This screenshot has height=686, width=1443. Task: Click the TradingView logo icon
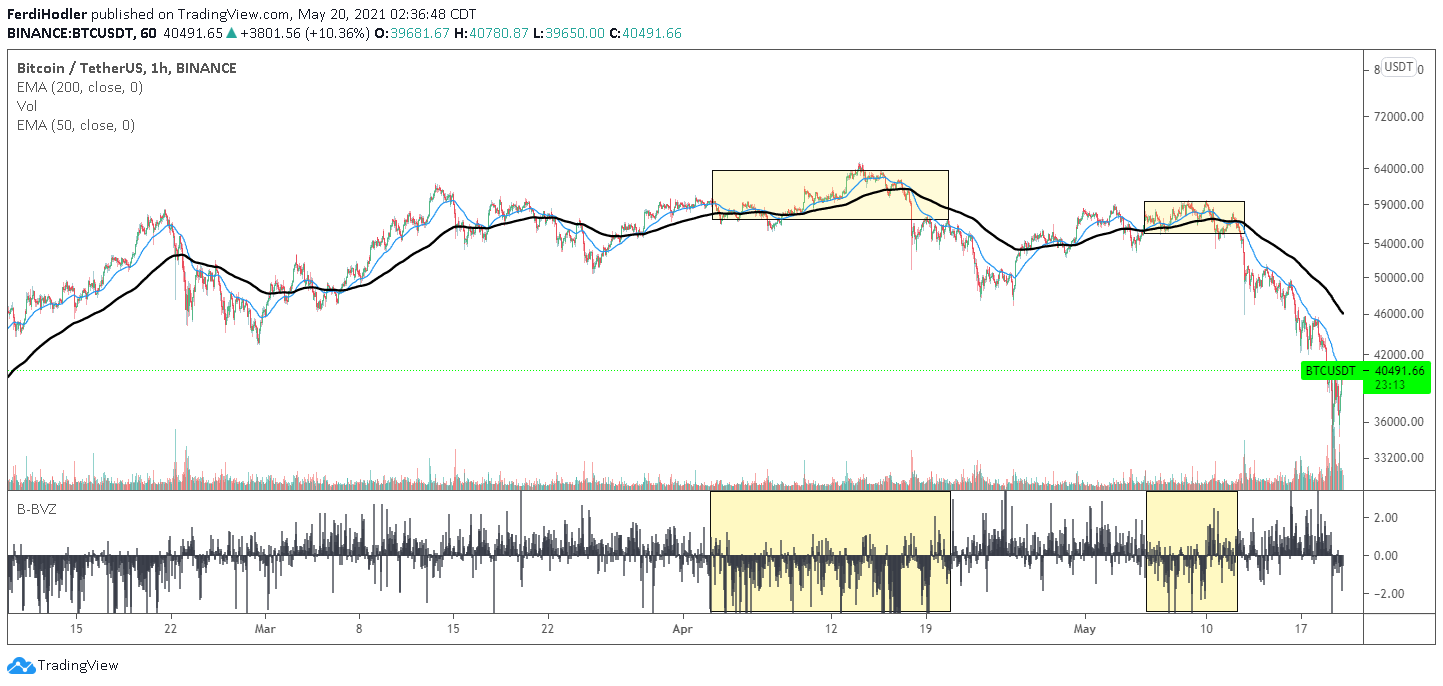pos(21,665)
